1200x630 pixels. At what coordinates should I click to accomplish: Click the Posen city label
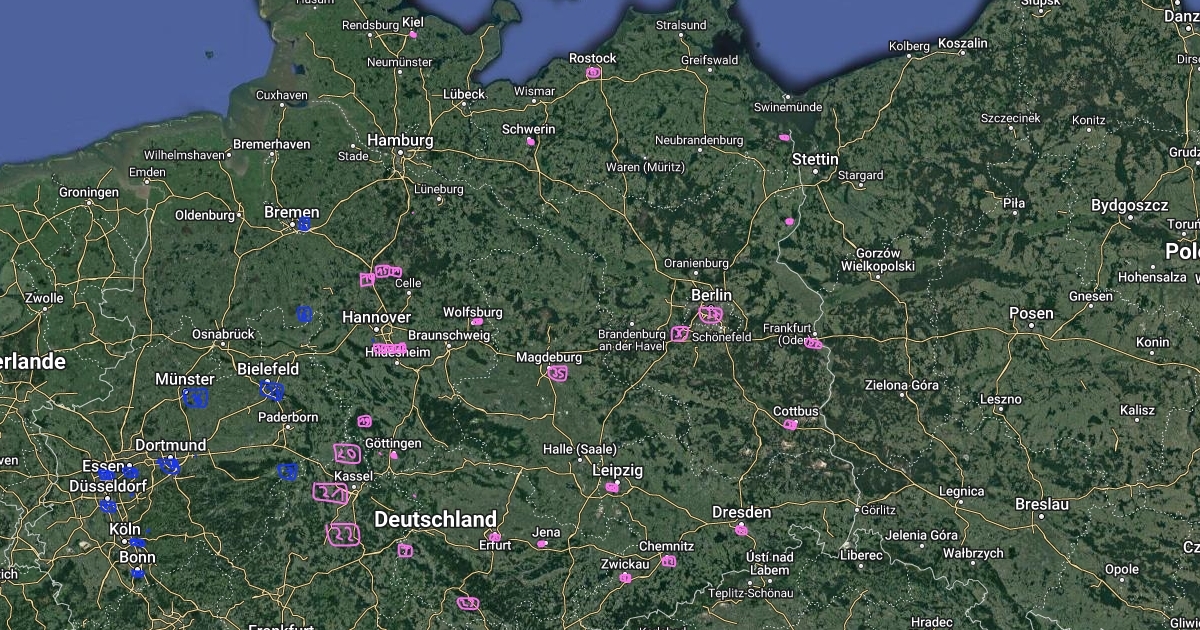1031,313
